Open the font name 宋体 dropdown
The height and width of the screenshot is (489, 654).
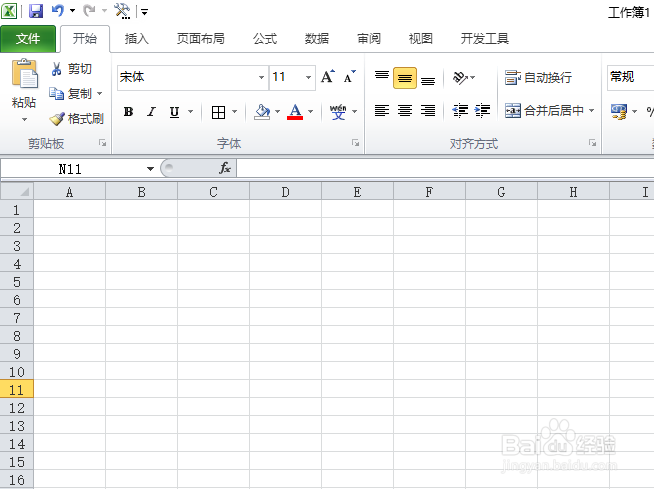[261, 77]
